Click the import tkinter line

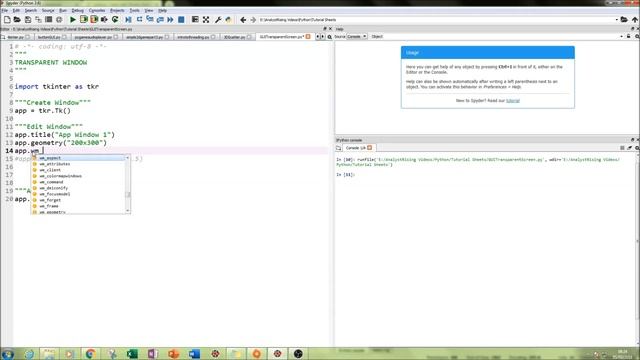(x=57, y=87)
